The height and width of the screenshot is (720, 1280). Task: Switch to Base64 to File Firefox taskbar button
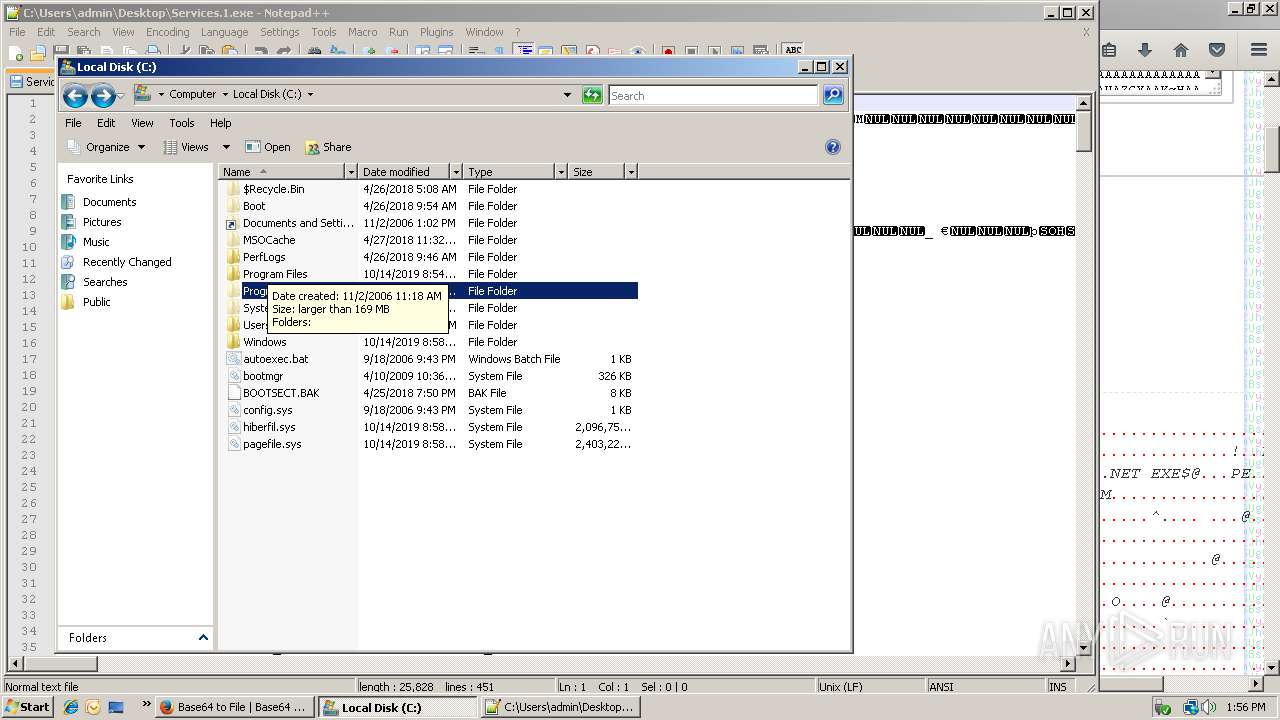tap(236, 707)
